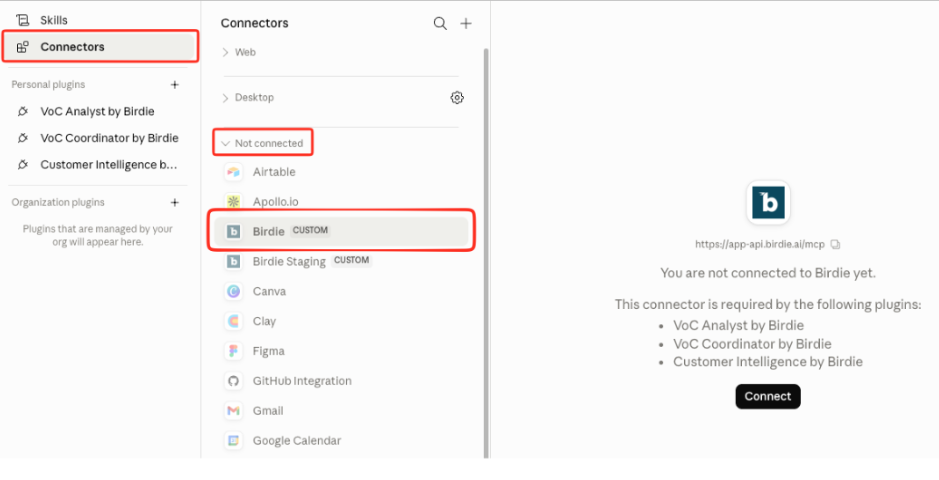Viewport: 939px width, 480px height.
Task: Select the Gmail connector
Action: point(341,411)
